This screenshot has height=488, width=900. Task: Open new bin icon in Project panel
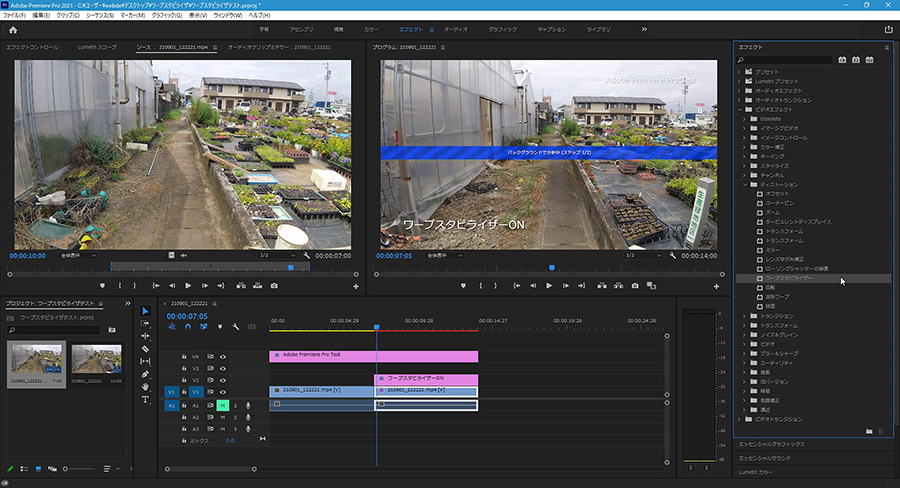[112, 330]
